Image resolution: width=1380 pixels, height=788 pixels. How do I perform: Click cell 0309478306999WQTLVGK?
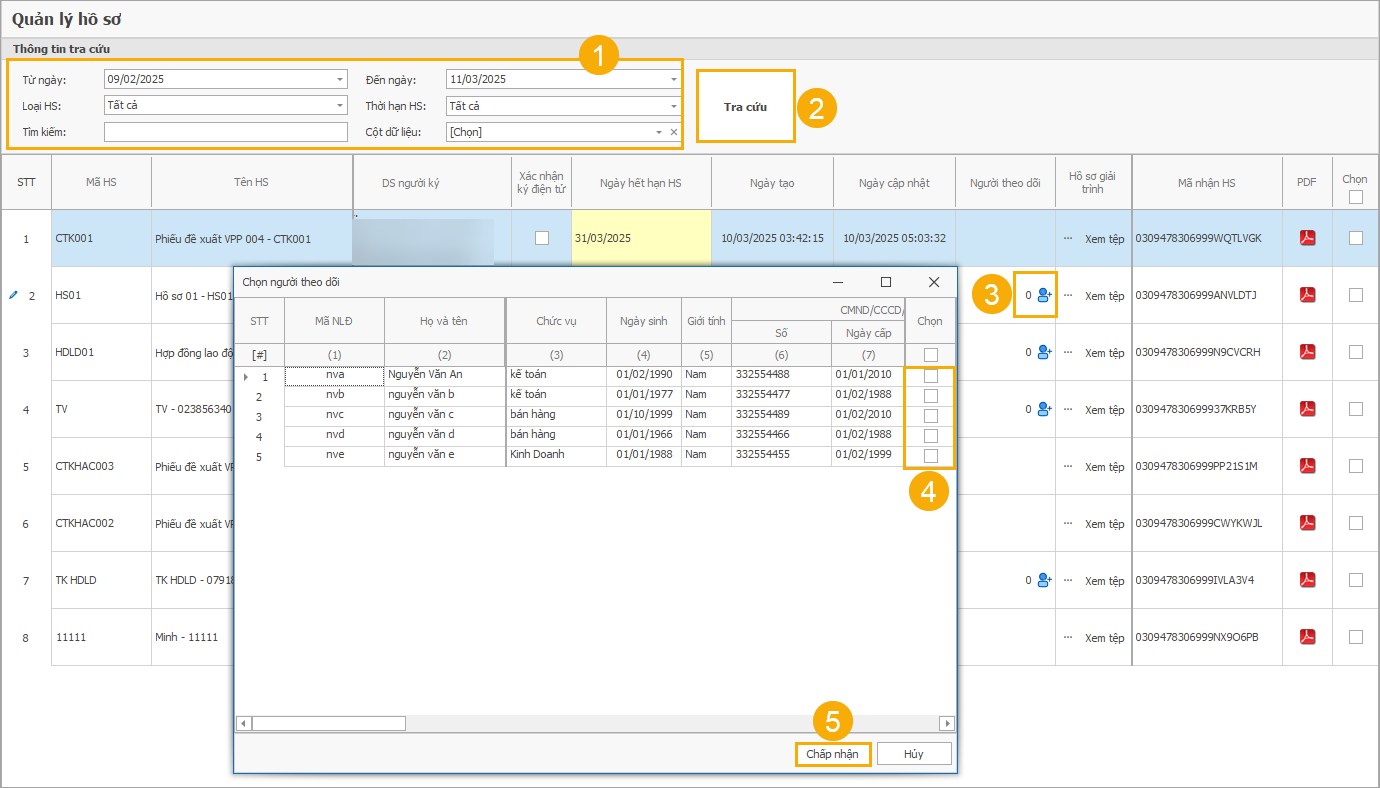click(1207, 238)
